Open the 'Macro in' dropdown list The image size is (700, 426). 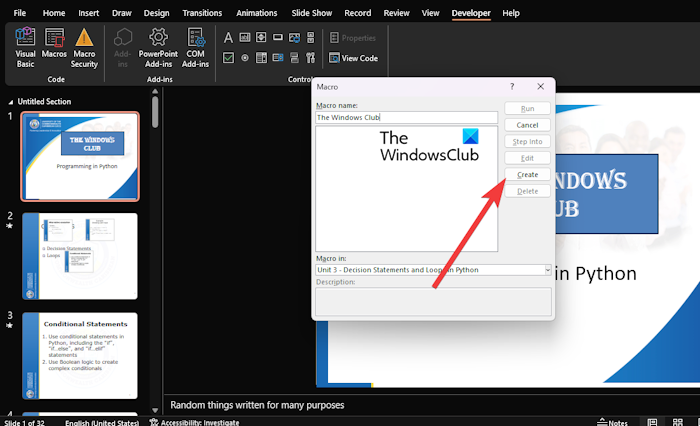pyautogui.click(x=547, y=270)
